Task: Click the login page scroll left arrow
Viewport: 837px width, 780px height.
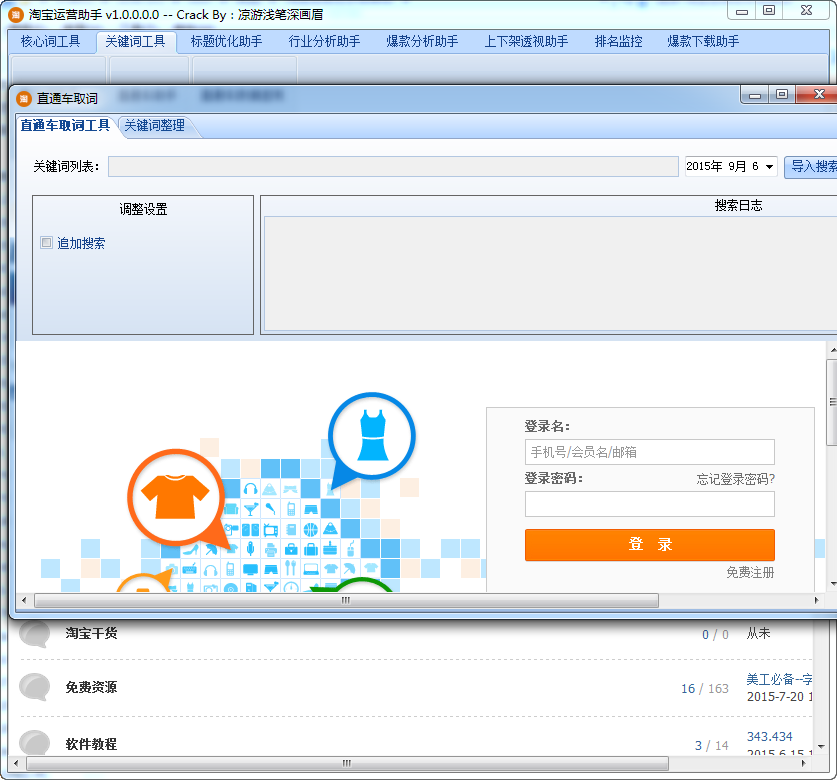Action: [x=24, y=601]
